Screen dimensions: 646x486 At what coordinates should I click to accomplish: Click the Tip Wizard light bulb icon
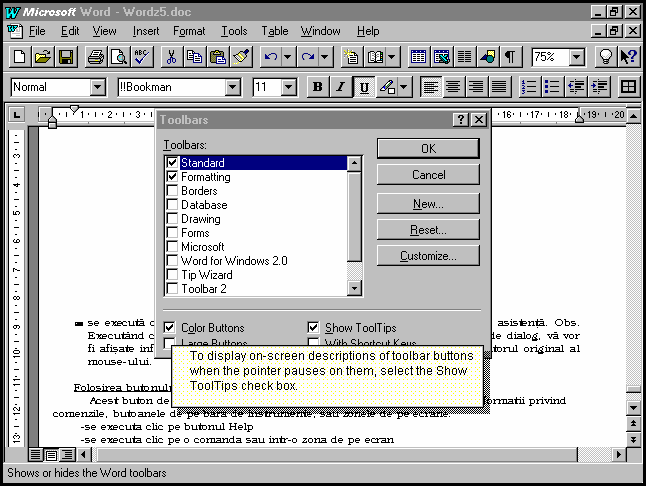click(606, 57)
